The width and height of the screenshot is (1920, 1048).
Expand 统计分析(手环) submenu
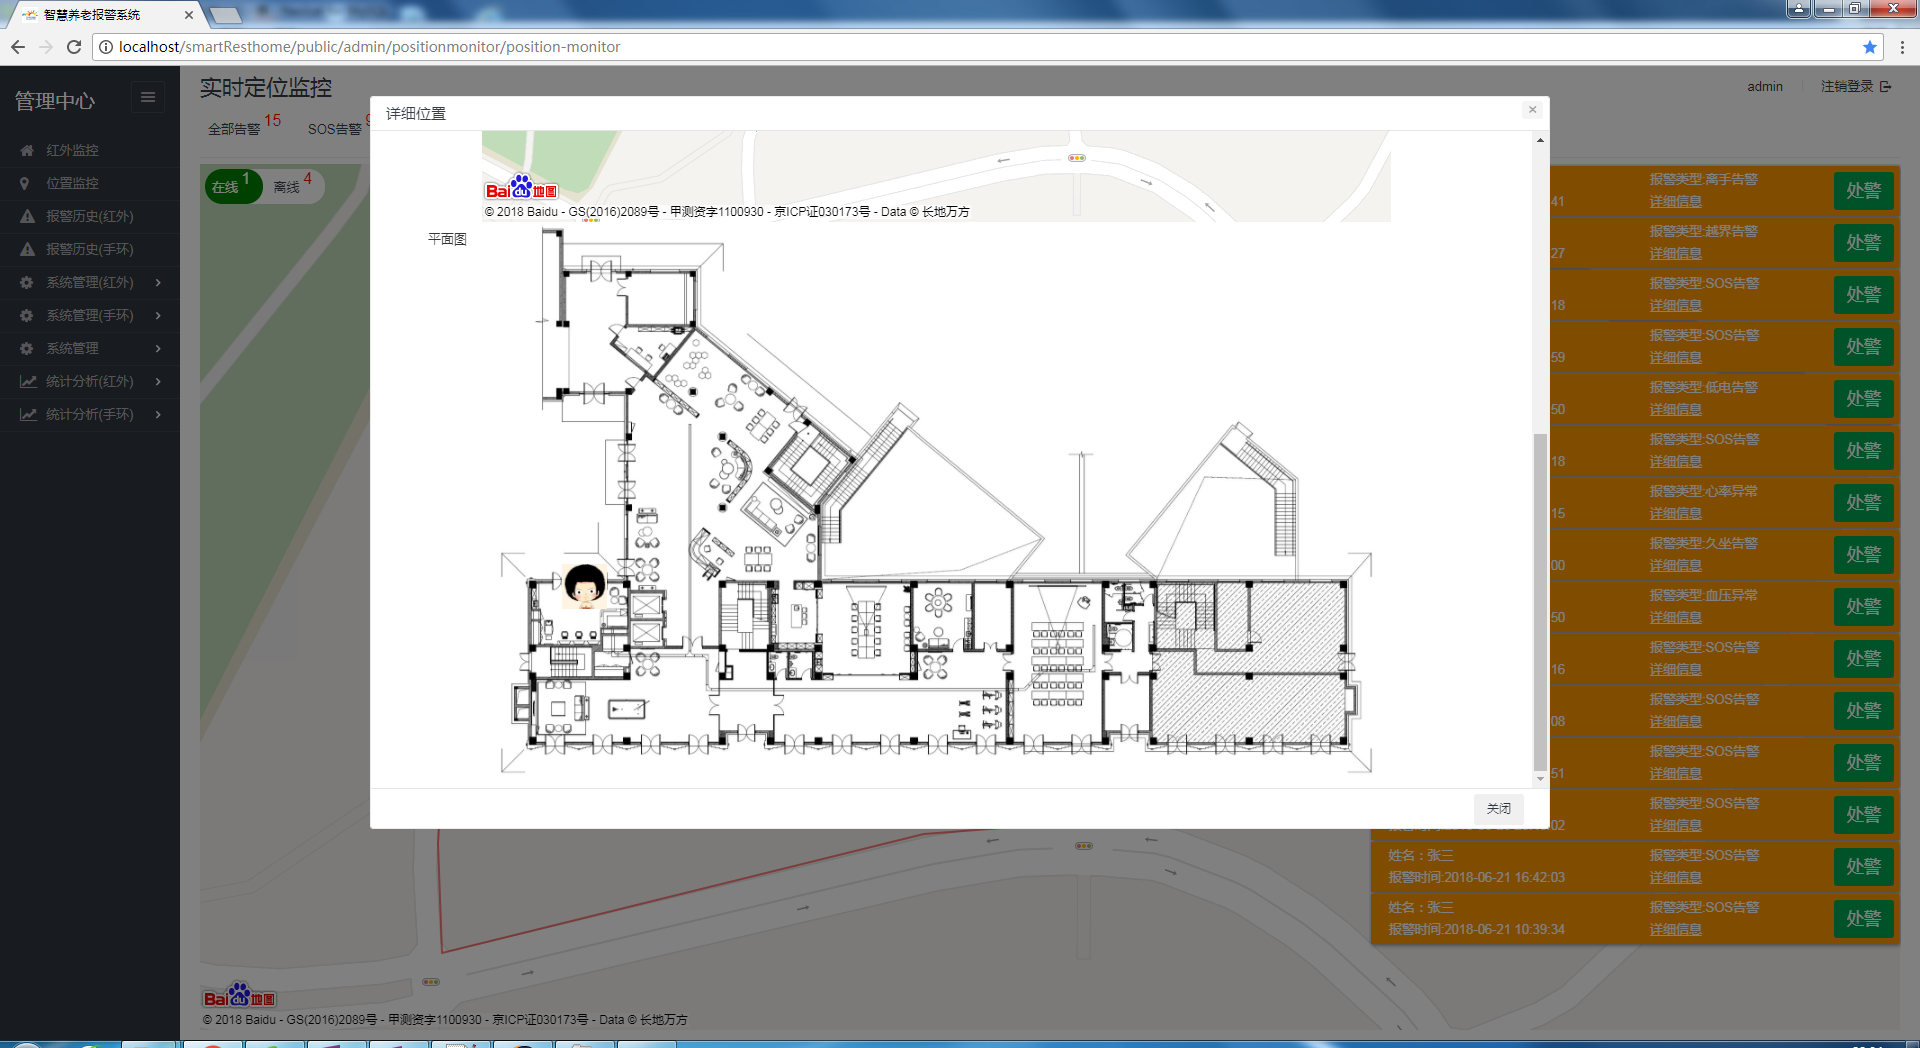click(x=90, y=414)
